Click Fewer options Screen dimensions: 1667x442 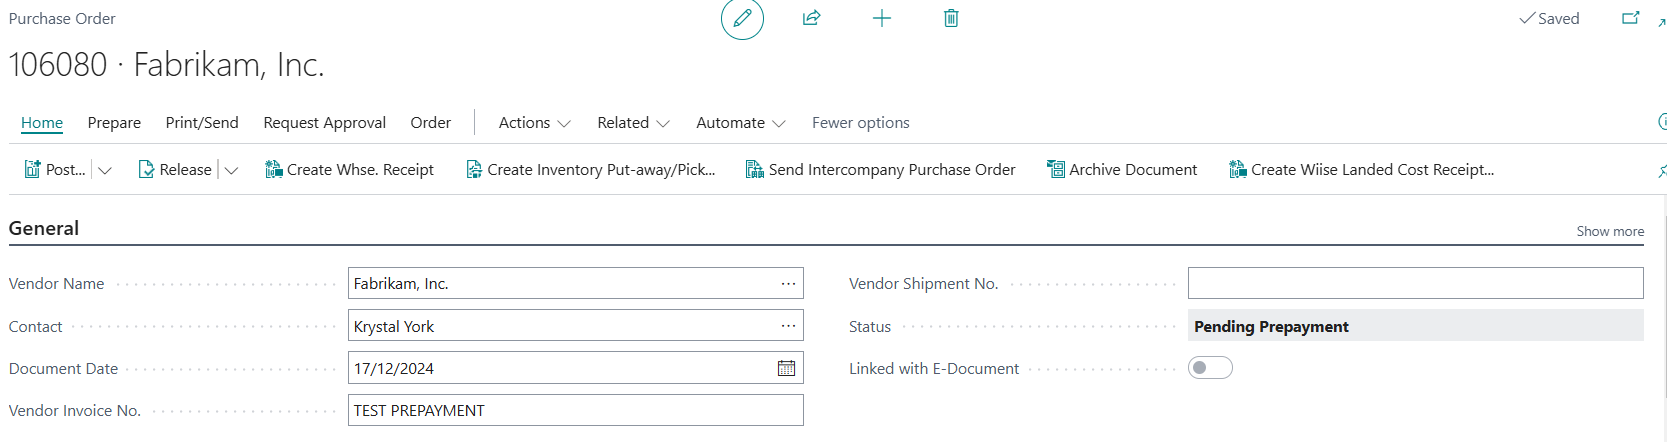pos(860,123)
